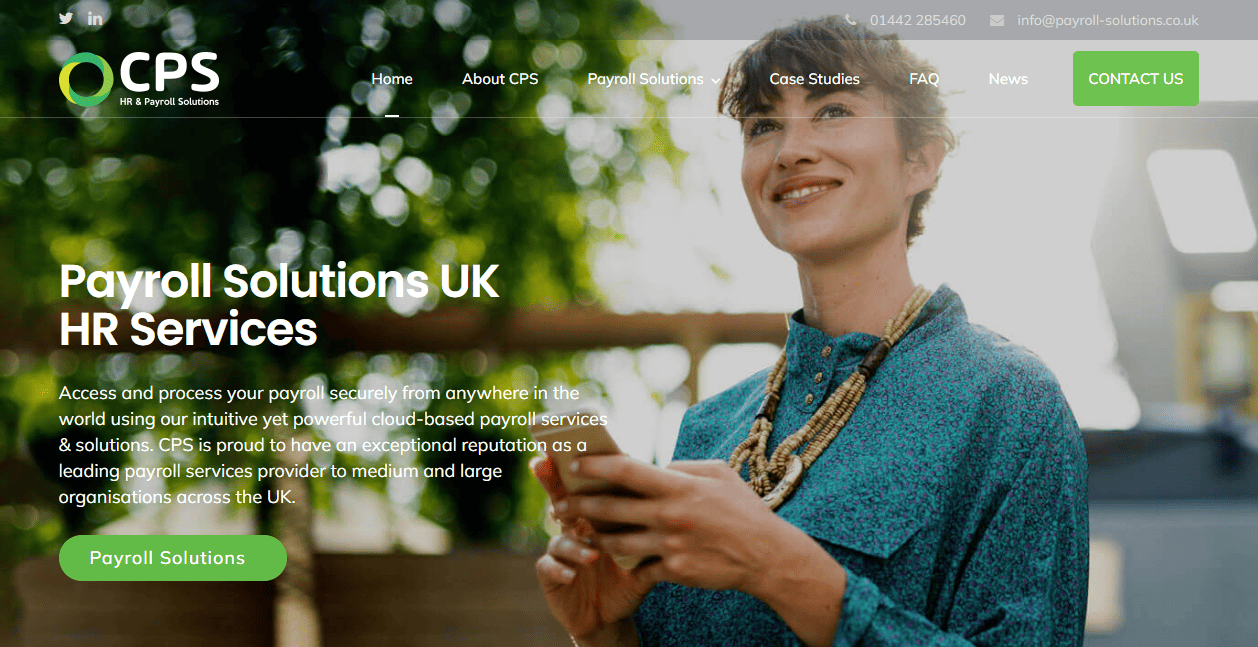Click the envelope email icon
The height and width of the screenshot is (647, 1258).
click(997, 20)
